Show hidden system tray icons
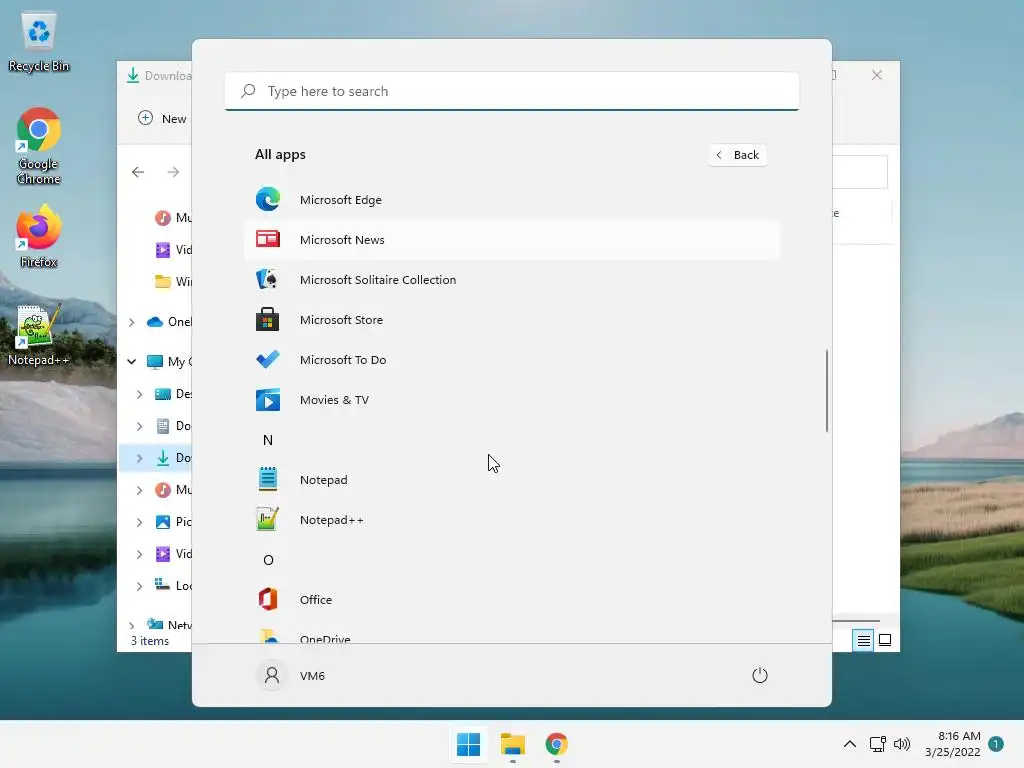Image resolution: width=1024 pixels, height=768 pixels. tap(850, 744)
